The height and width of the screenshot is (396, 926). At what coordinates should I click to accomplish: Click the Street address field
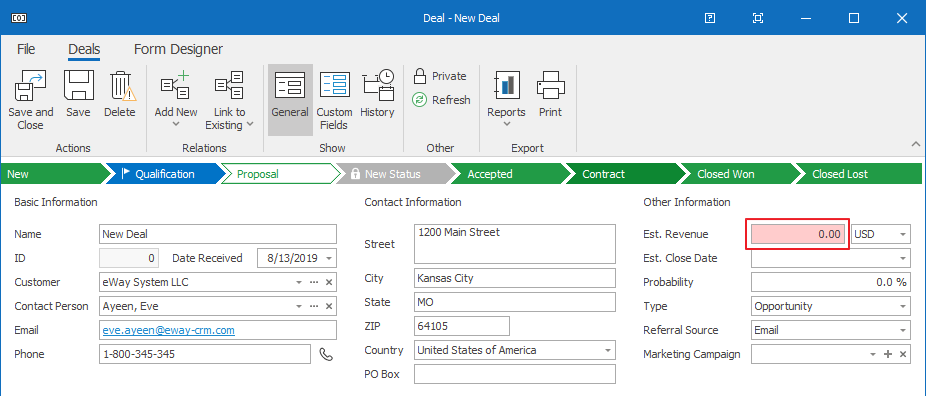515,243
